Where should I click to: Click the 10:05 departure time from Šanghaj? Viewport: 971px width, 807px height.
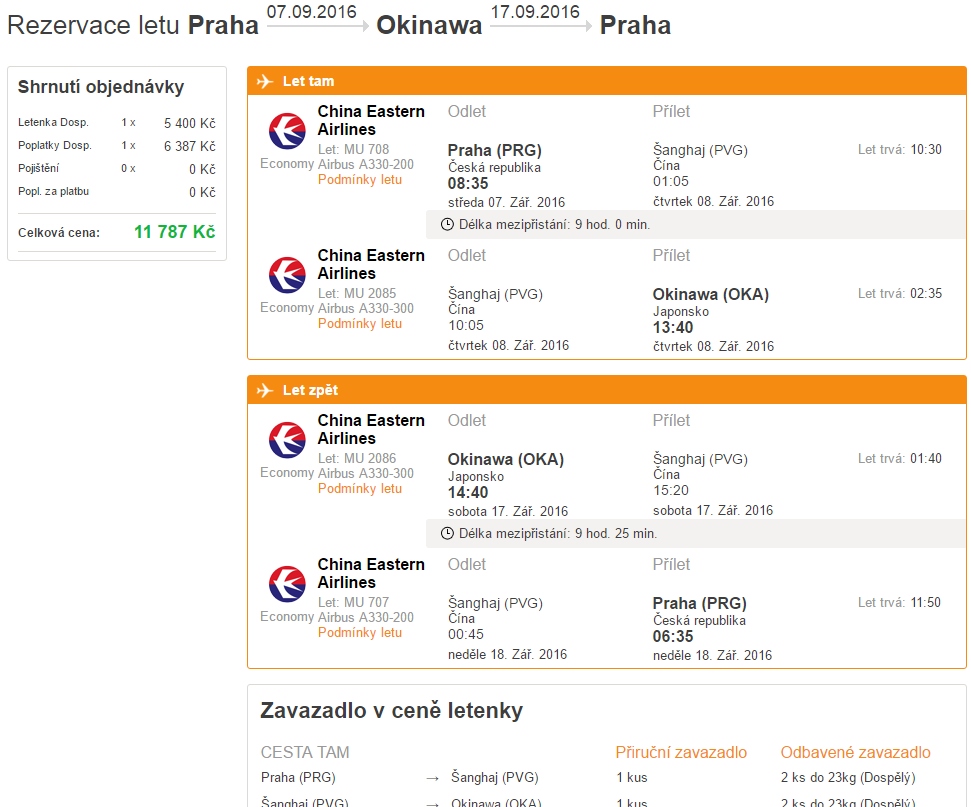point(466,325)
